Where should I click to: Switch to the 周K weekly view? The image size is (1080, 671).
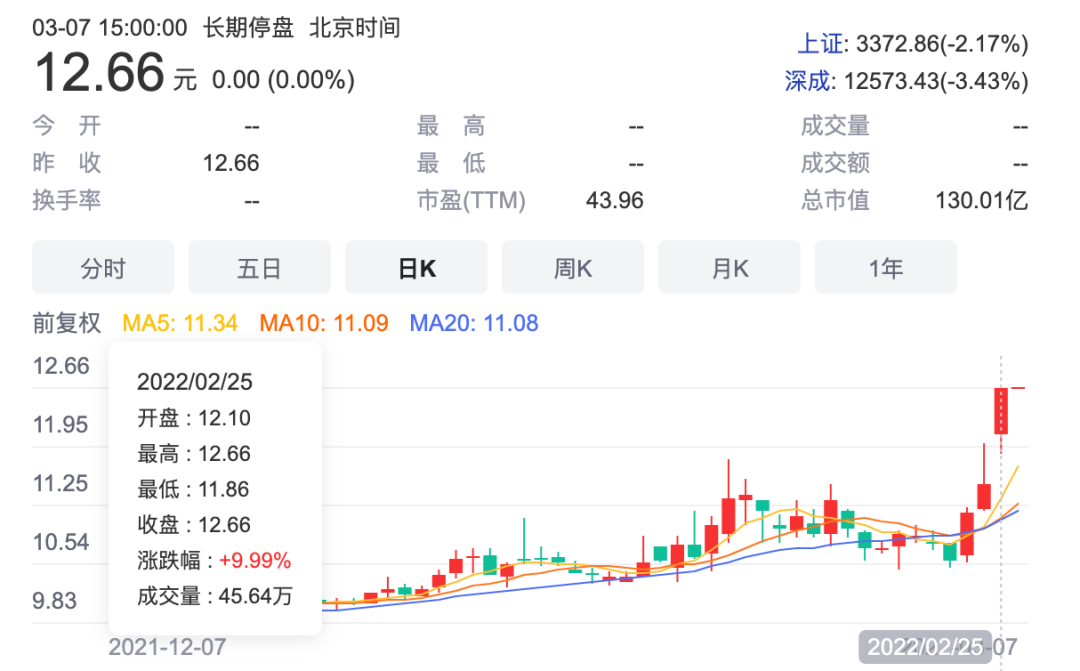click(572, 268)
